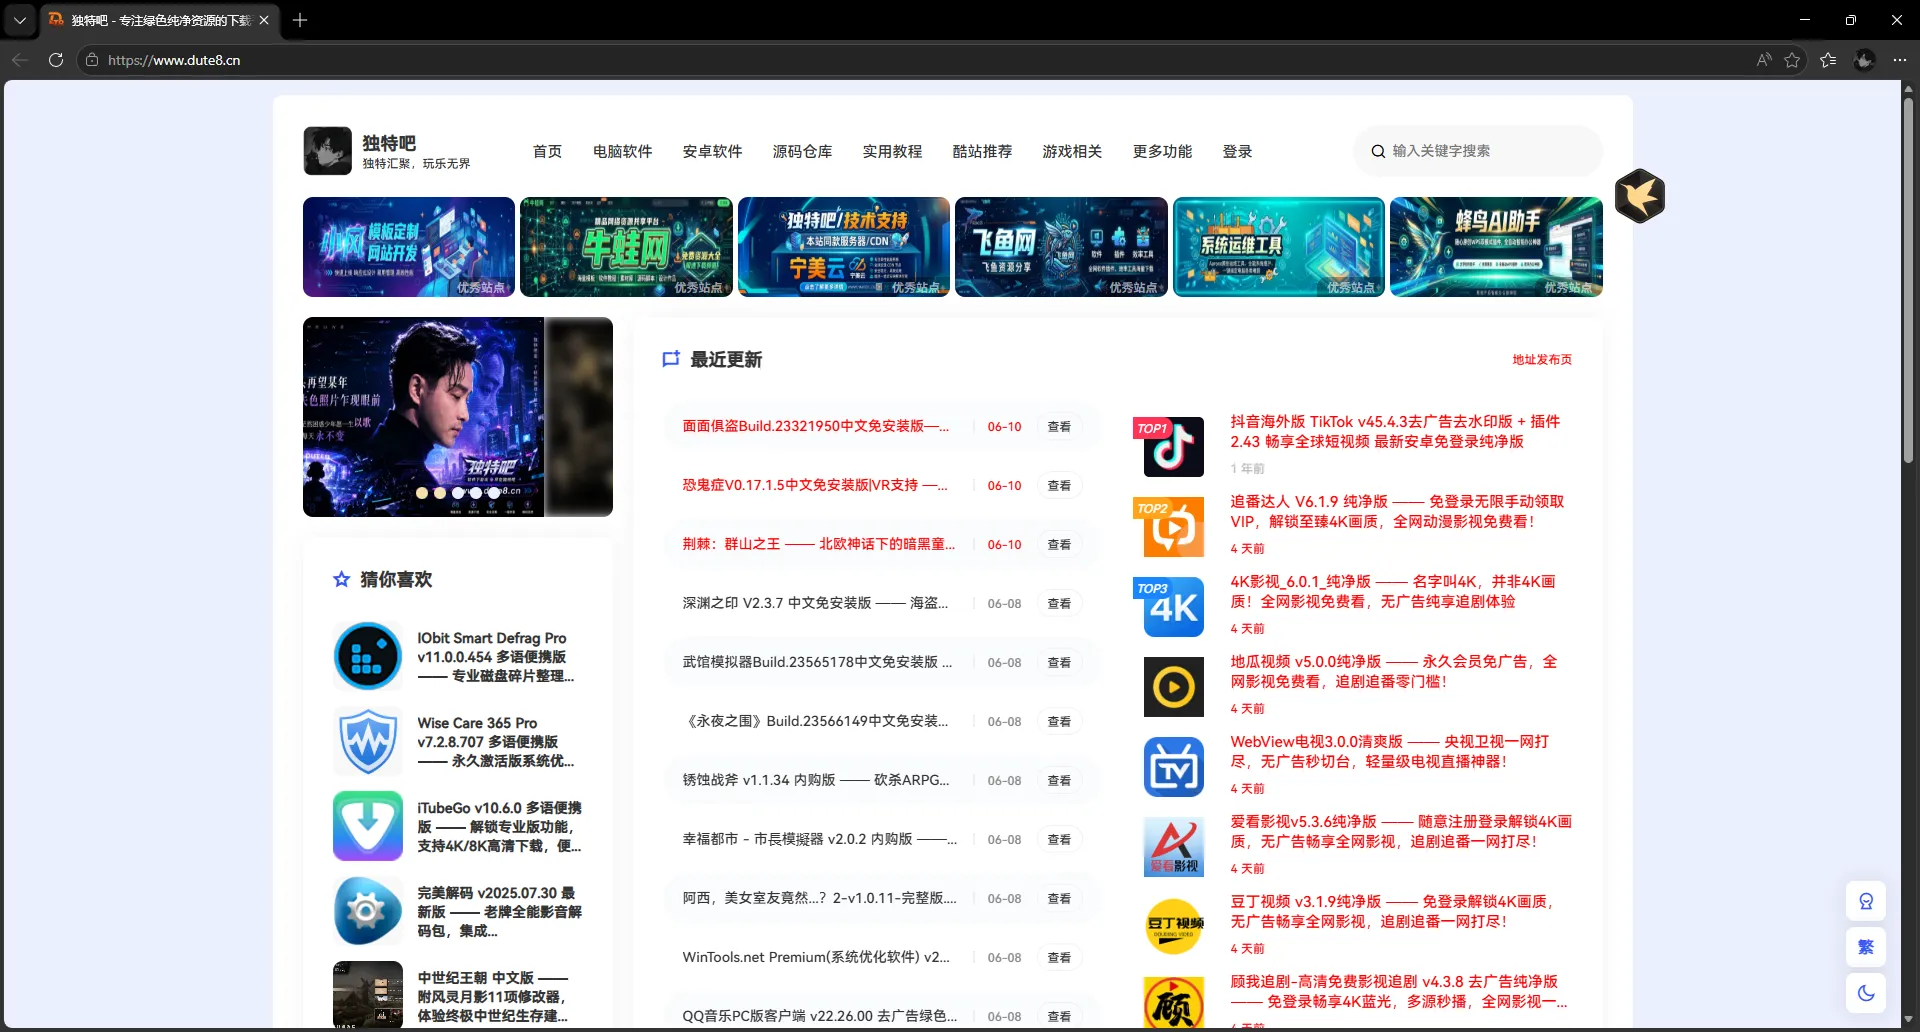This screenshot has height=1032, width=1920.
Task: Click 查看 for QQ音乐PC版客户端
Action: [x=1059, y=1016]
